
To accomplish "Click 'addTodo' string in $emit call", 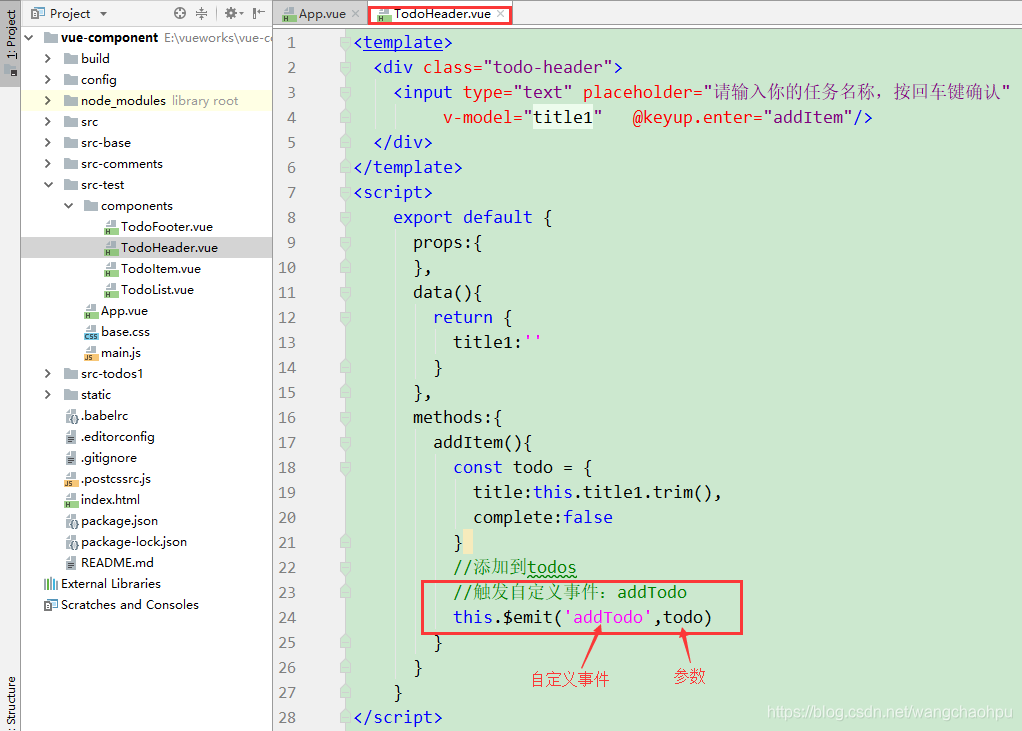I will click(x=607, y=617).
